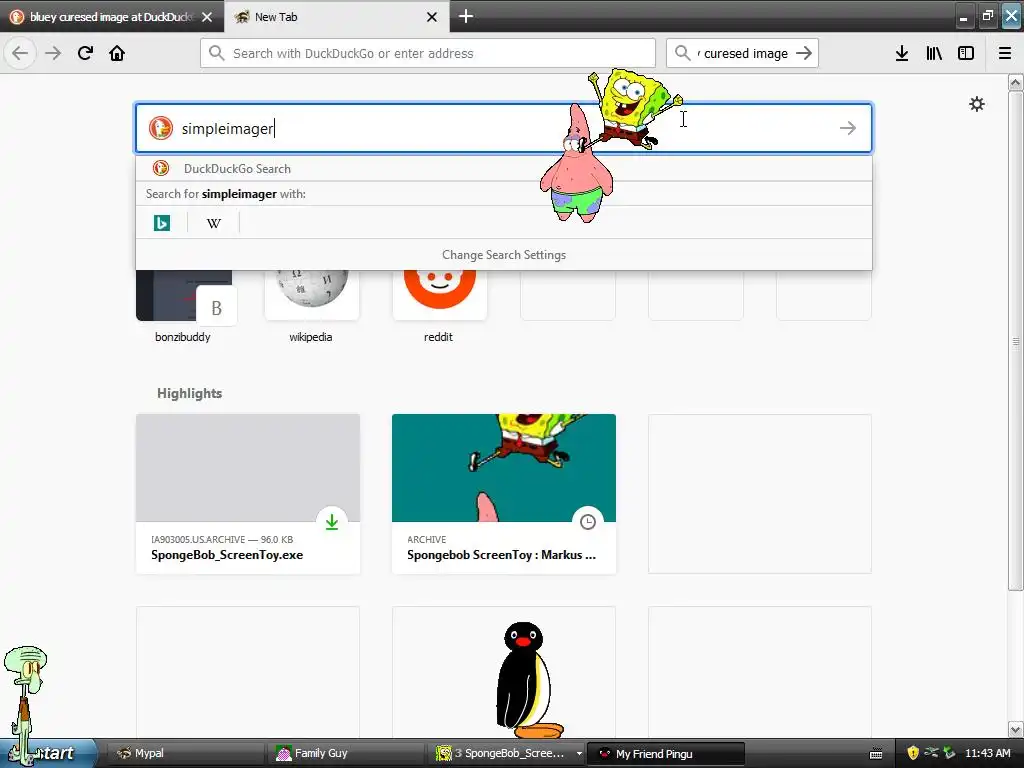Go back to the previous page
Screen dimensions: 1024x768
pyautogui.click(x=20, y=54)
